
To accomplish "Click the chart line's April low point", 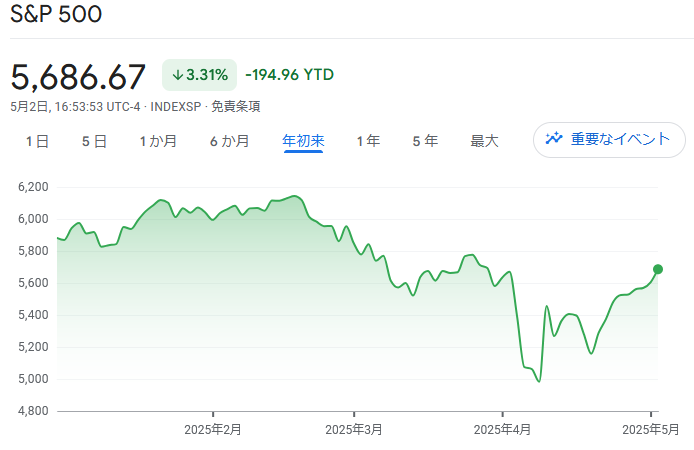I will 539,381.
